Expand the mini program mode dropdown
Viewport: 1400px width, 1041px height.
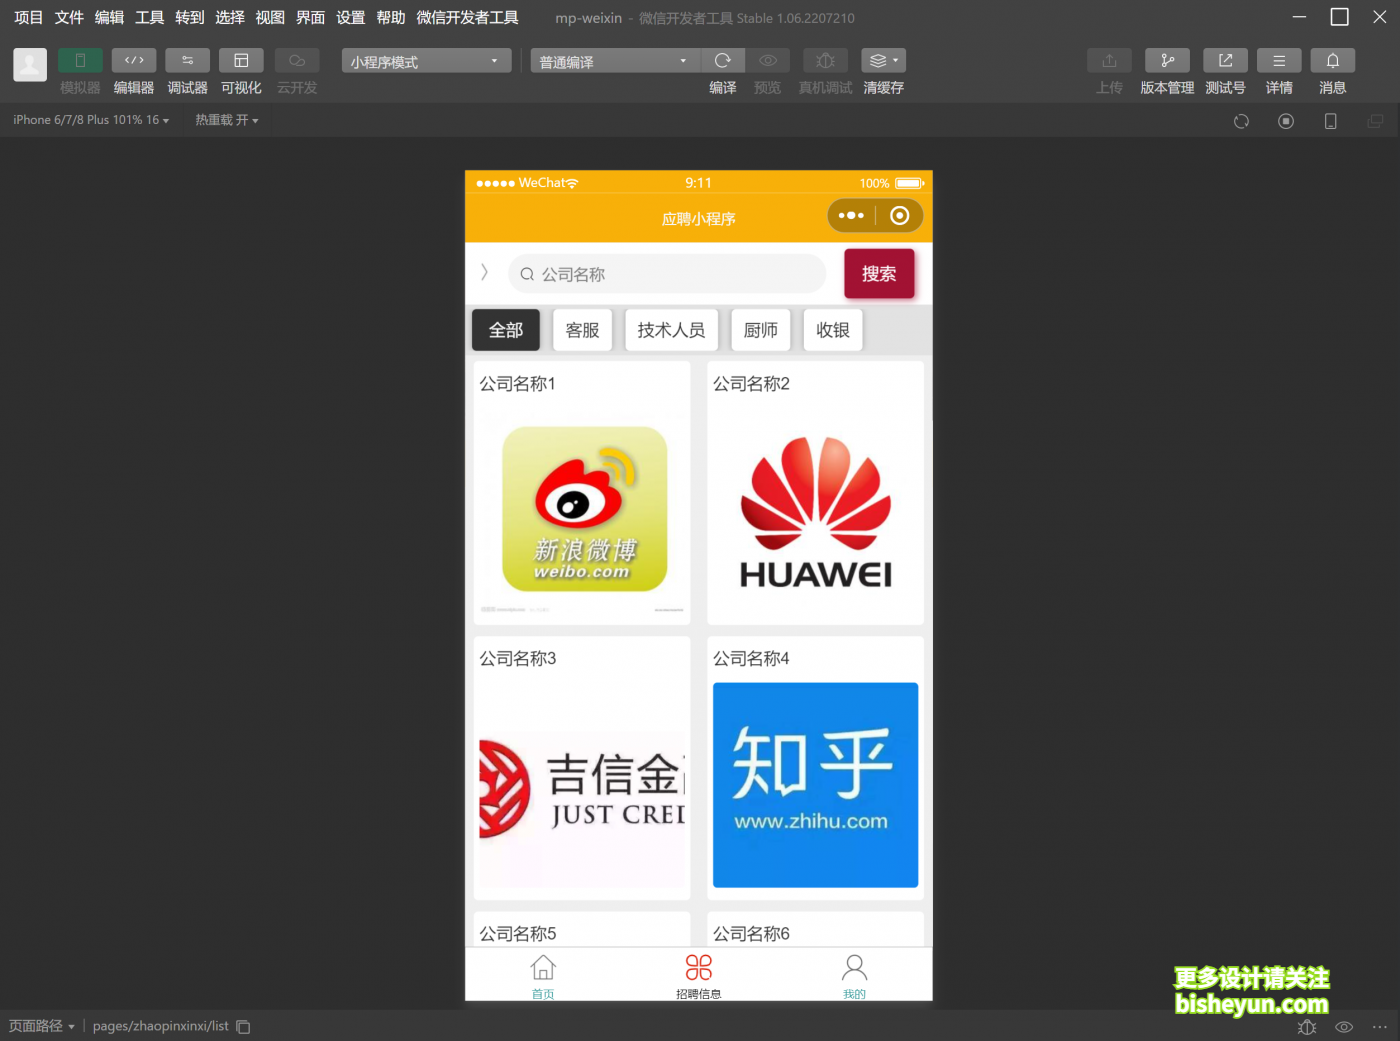point(426,61)
